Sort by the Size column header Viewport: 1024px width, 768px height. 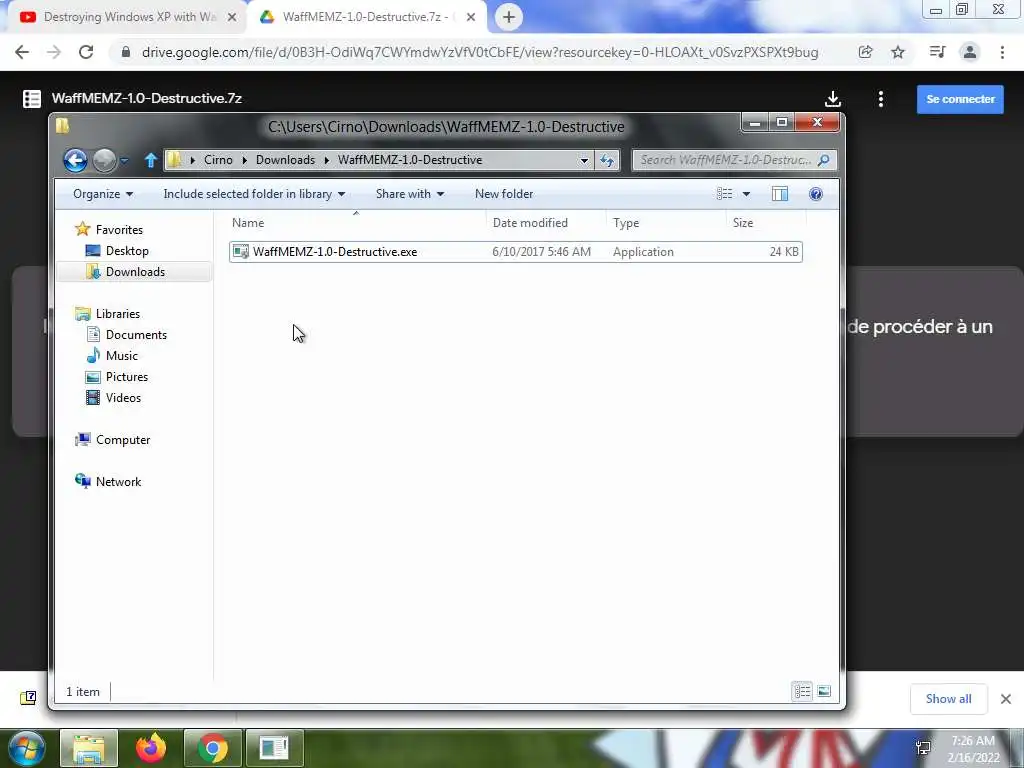(765, 223)
